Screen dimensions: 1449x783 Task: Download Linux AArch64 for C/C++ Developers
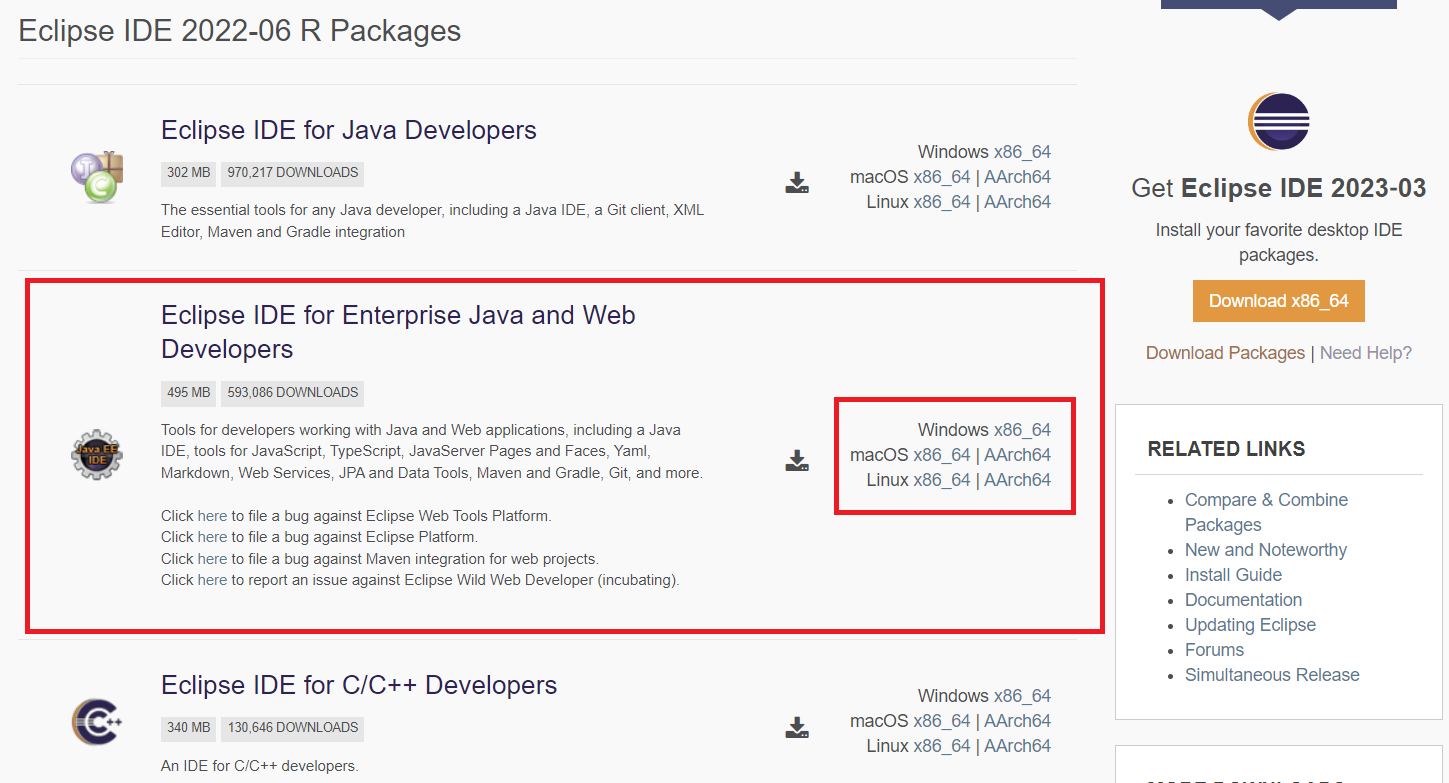(1017, 746)
